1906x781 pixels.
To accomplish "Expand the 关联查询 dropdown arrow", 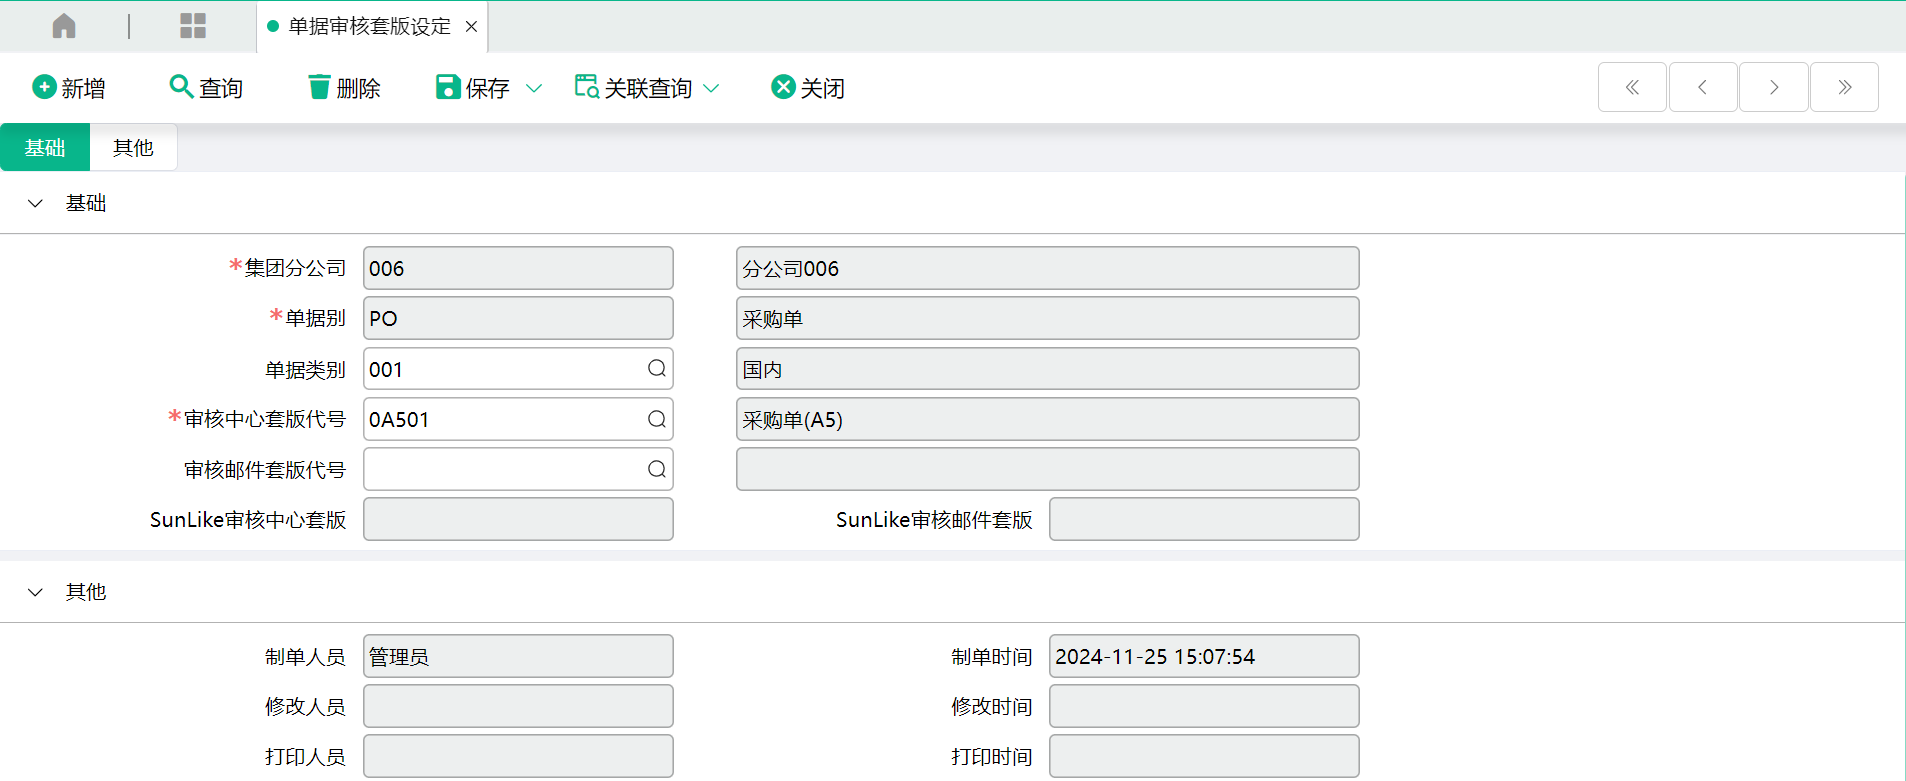I will (711, 88).
